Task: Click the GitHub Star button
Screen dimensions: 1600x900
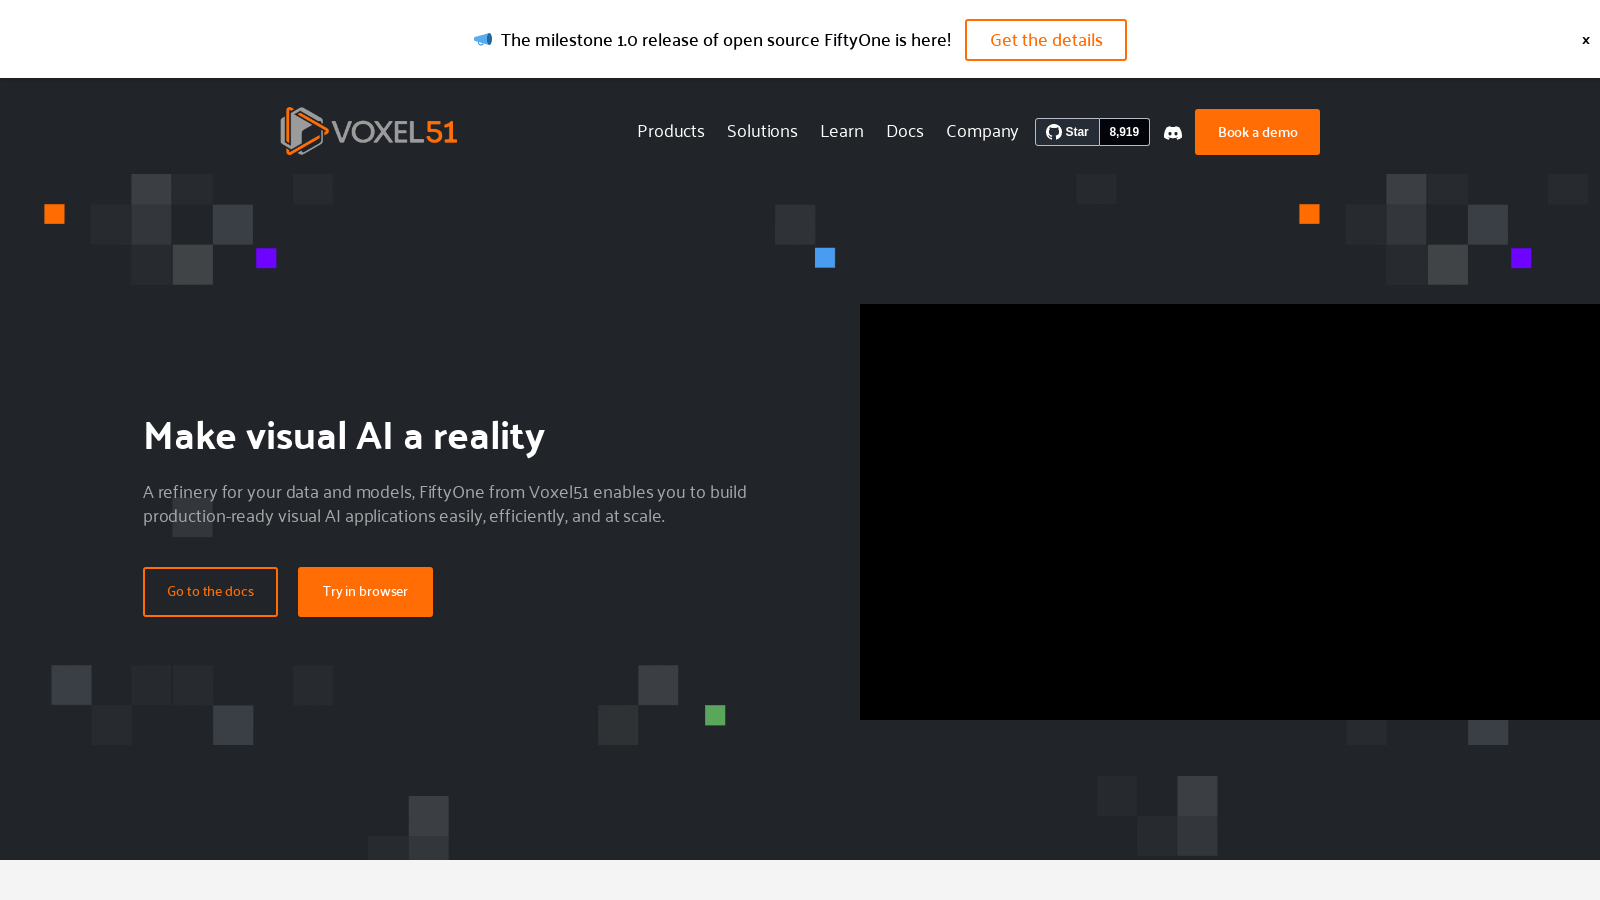Action: (1067, 132)
